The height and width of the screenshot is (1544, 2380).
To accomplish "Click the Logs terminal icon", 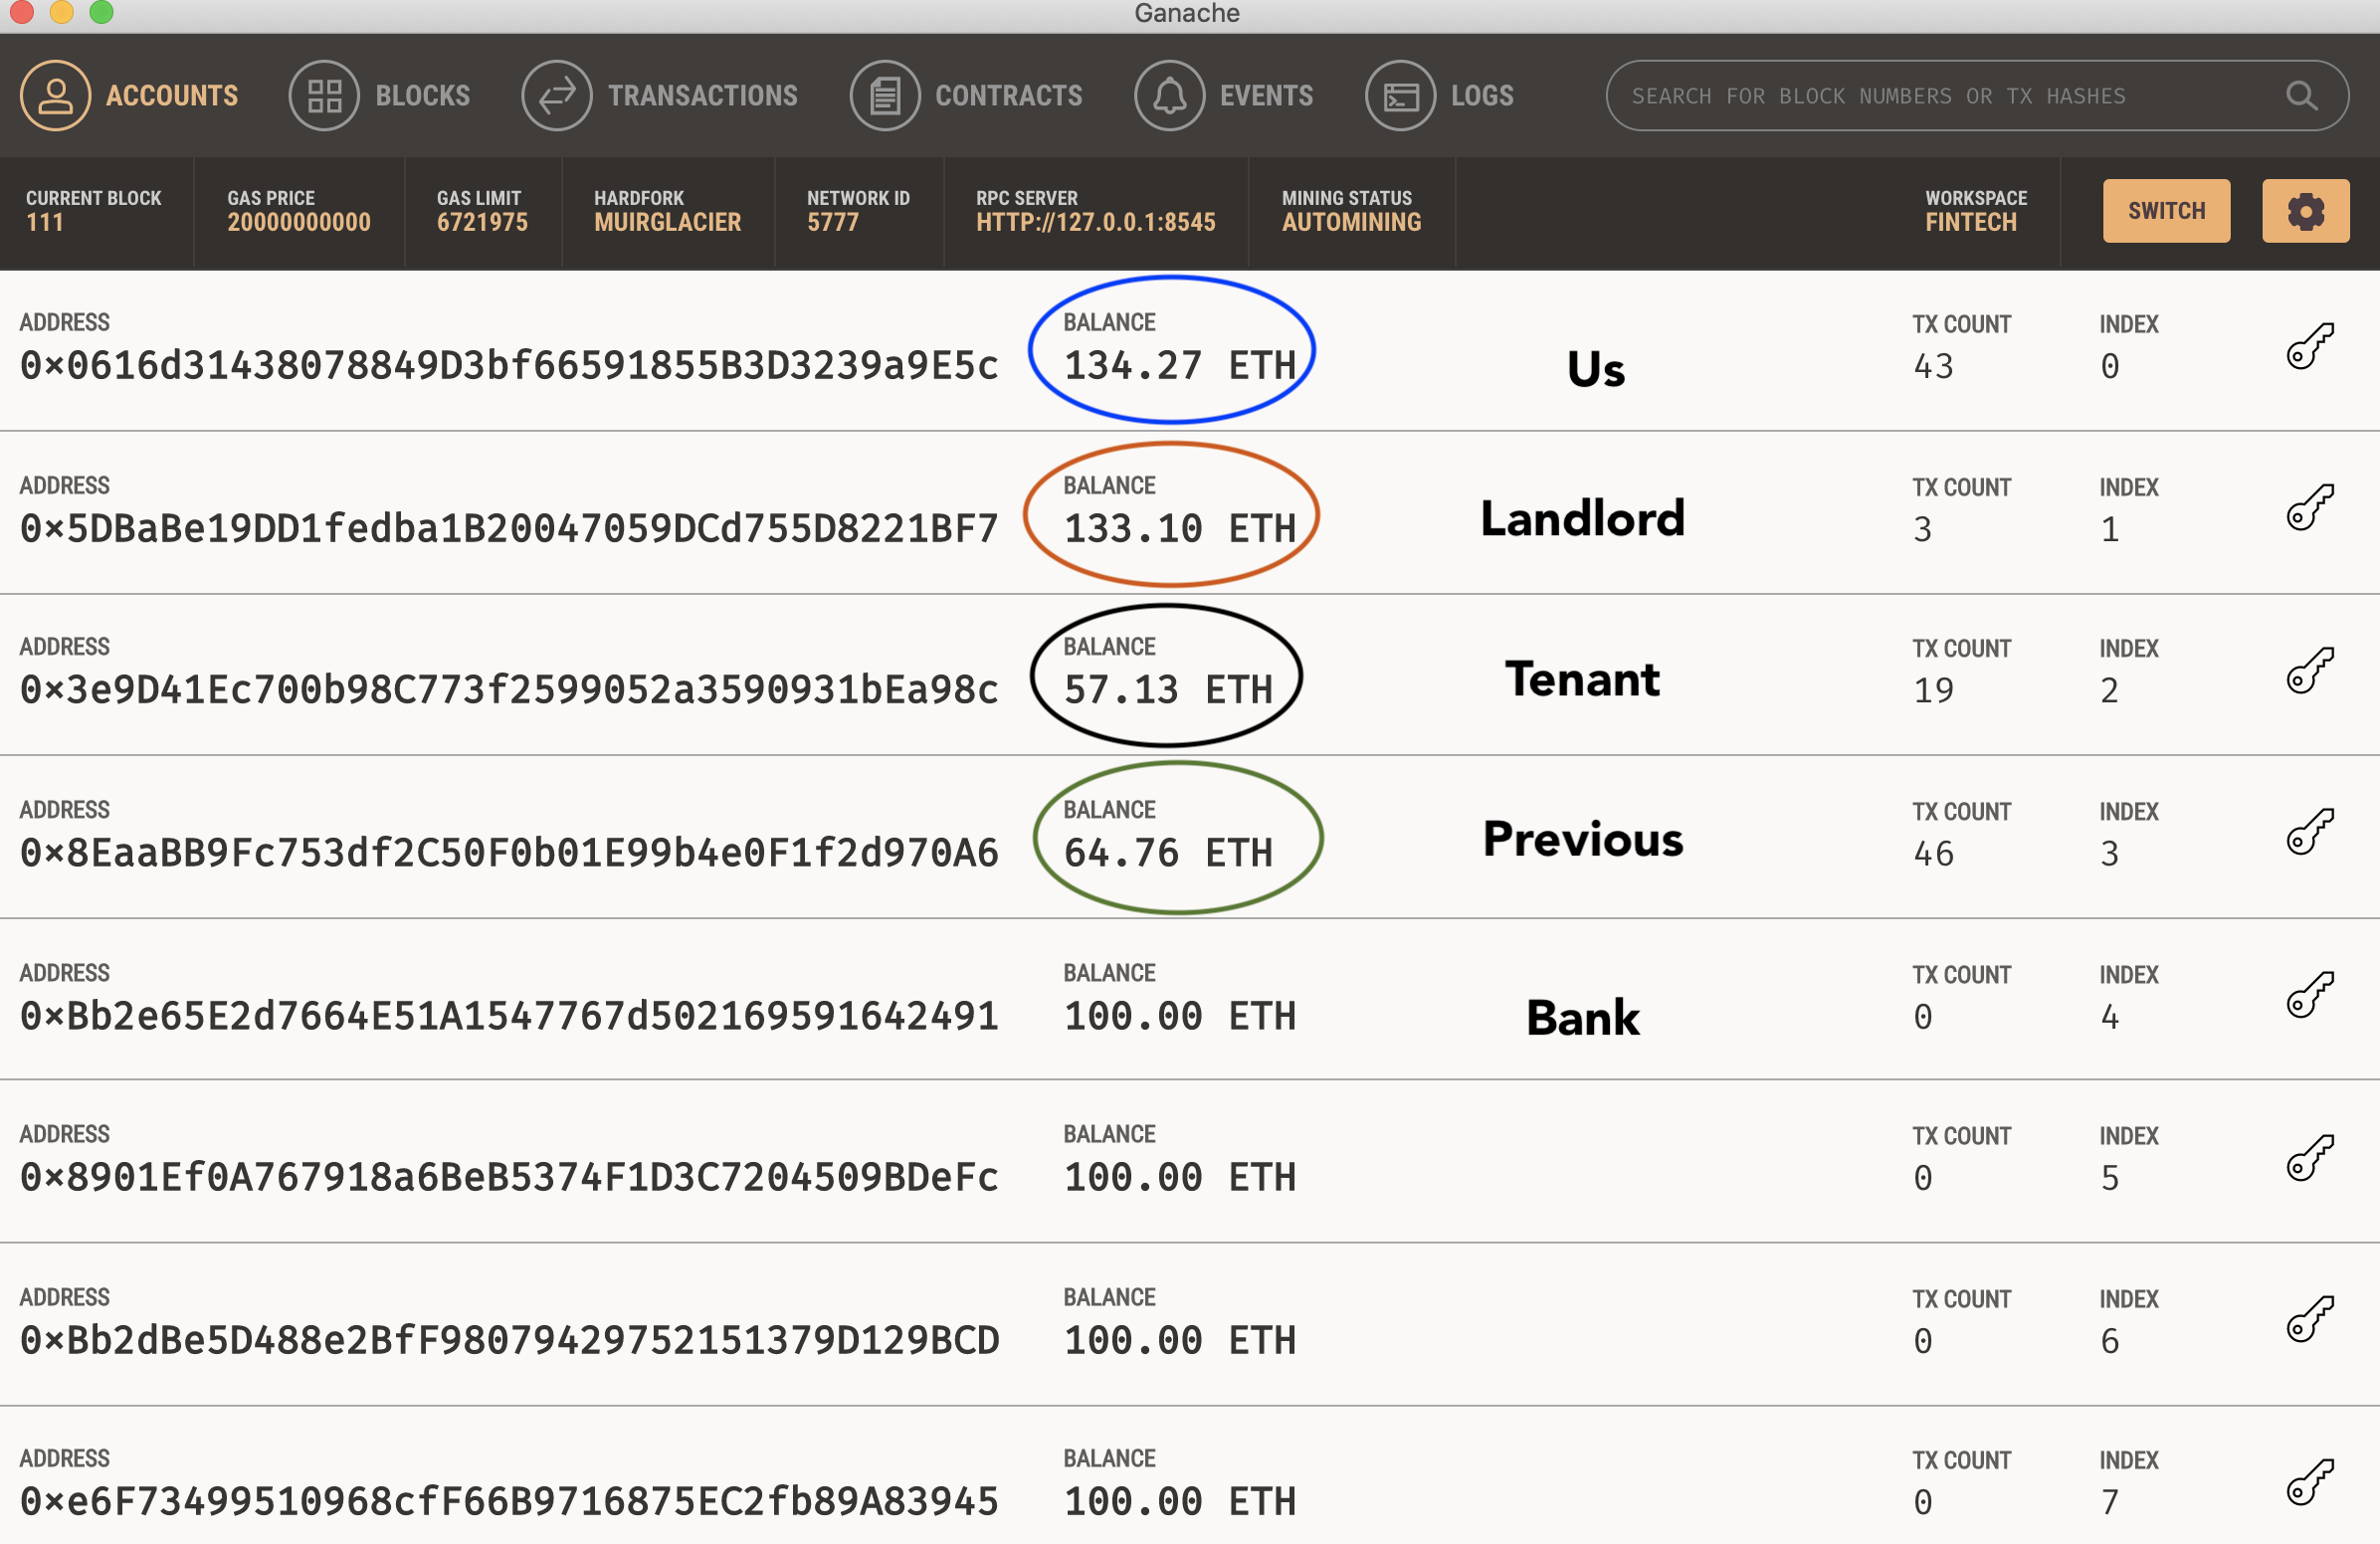I will tap(1401, 96).
